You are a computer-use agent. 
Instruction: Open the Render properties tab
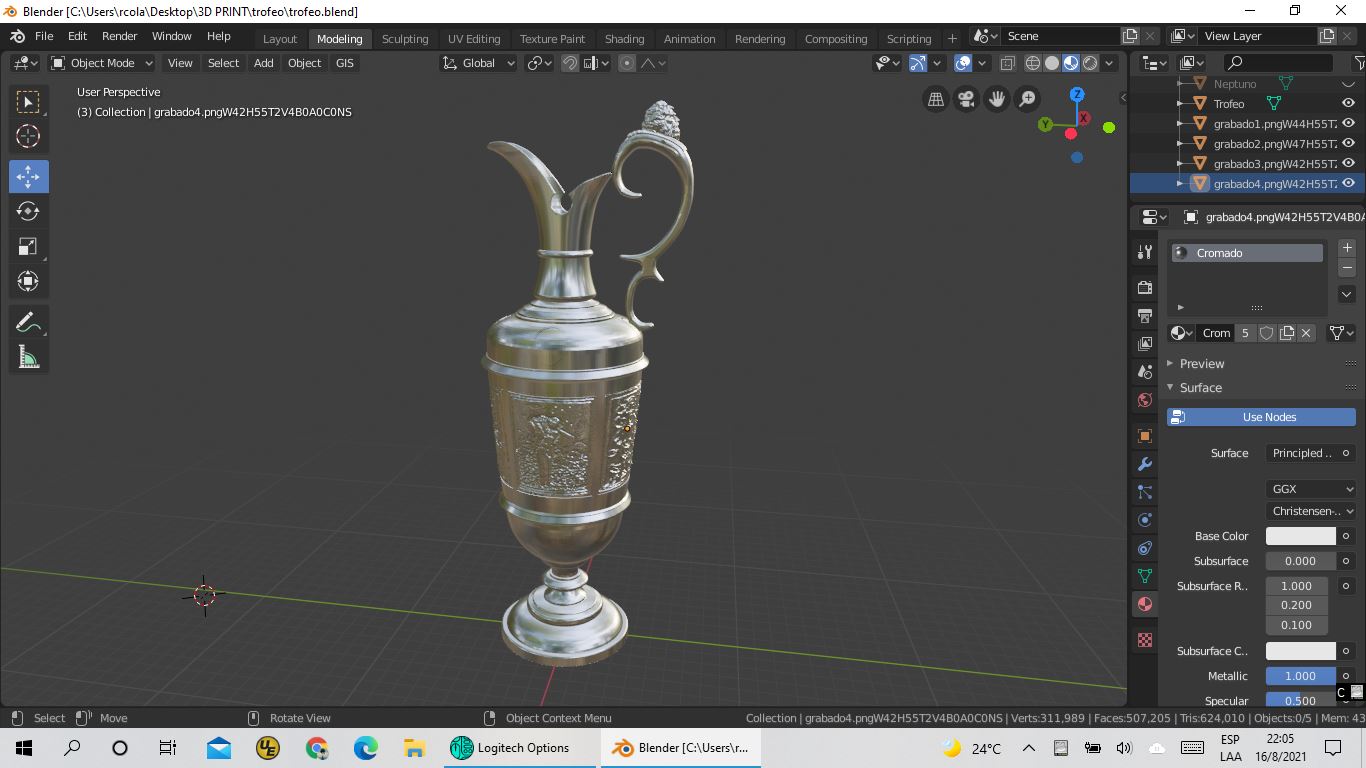pyautogui.click(x=1145, y=288)
